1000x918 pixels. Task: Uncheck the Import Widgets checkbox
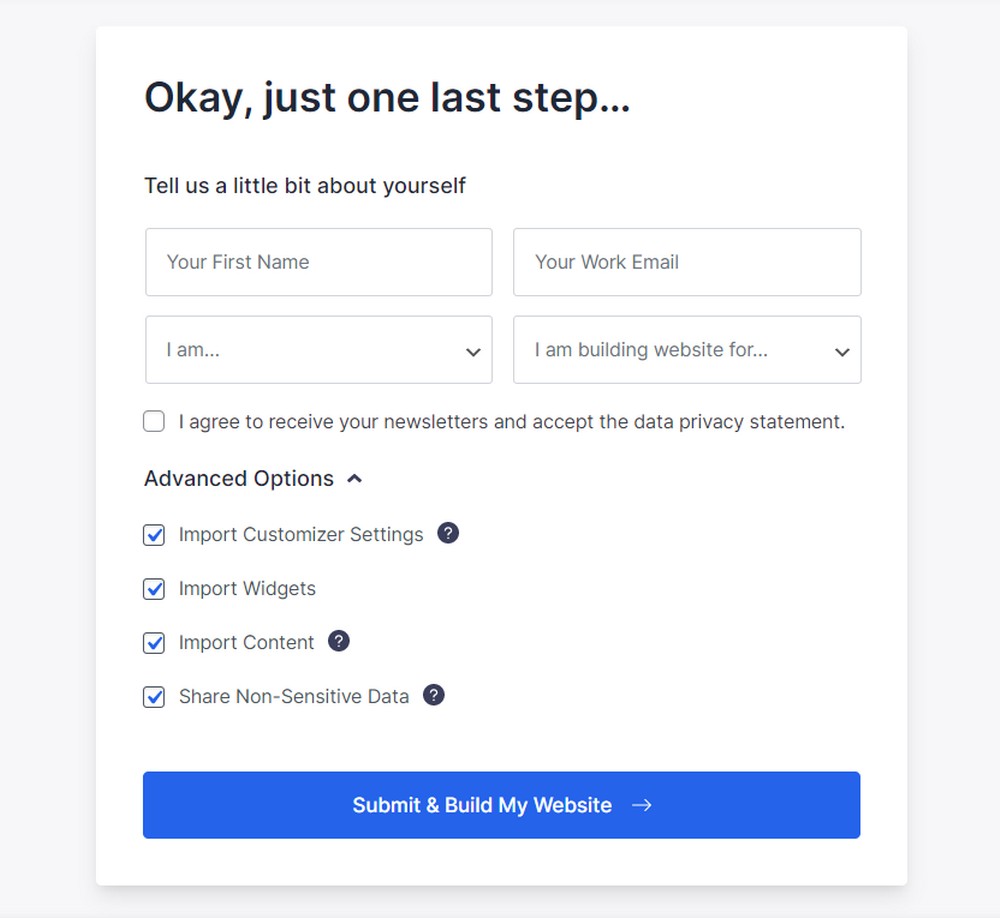[154, 589]
